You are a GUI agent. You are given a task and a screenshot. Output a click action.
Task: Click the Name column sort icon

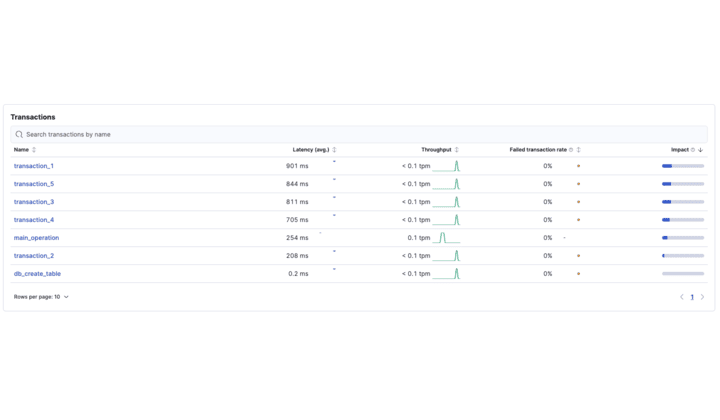(34, 150)
